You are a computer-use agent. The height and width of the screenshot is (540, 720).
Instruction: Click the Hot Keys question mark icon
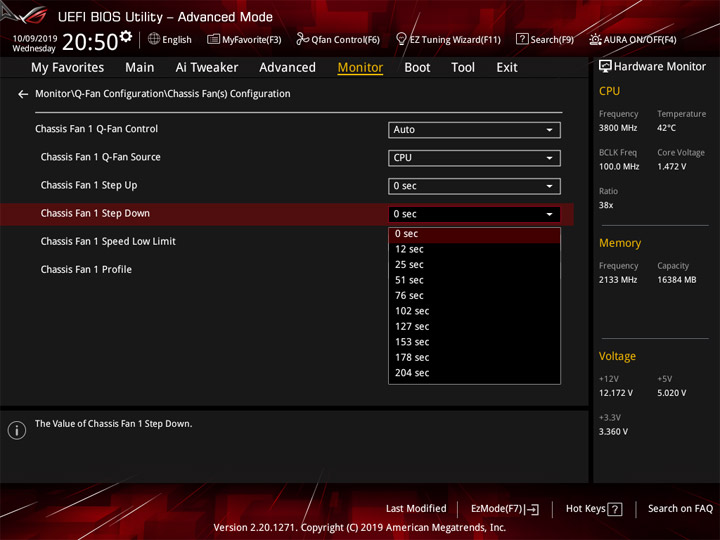tap(615, 509)
